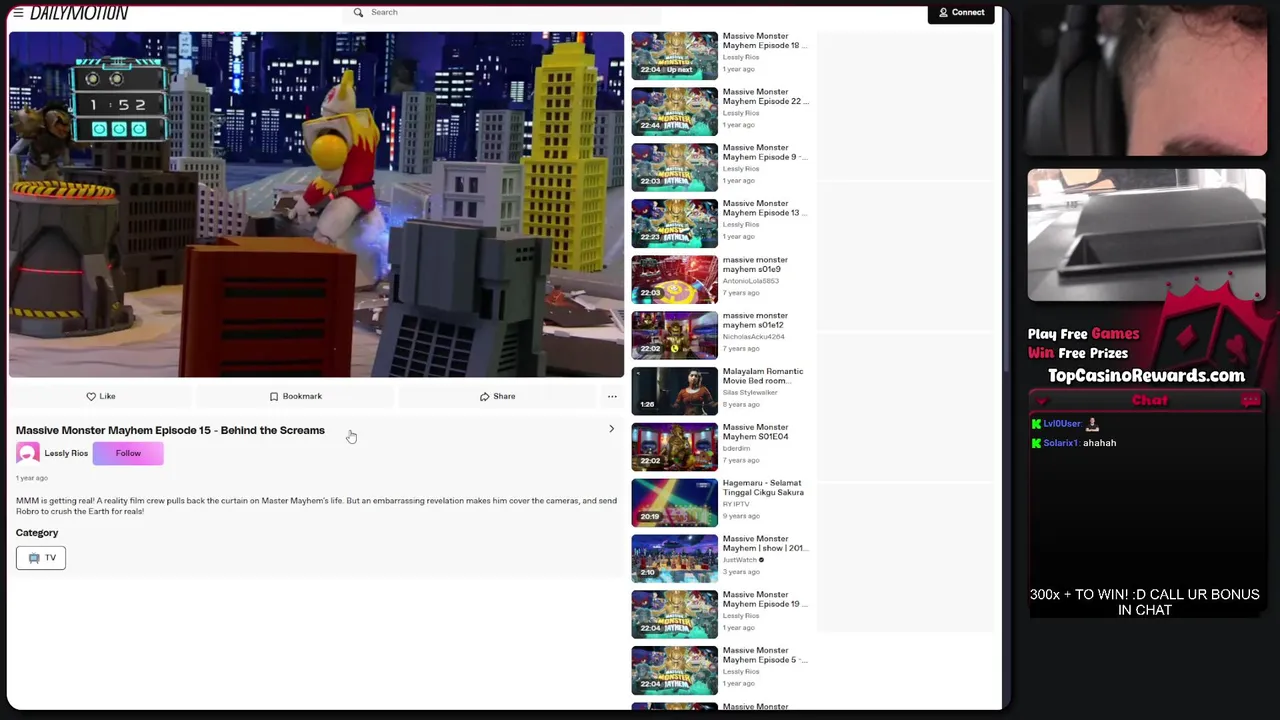1280x720 pixels.
Task: Open Episode 18 Up next thumbnail
Action: [674, 55]
